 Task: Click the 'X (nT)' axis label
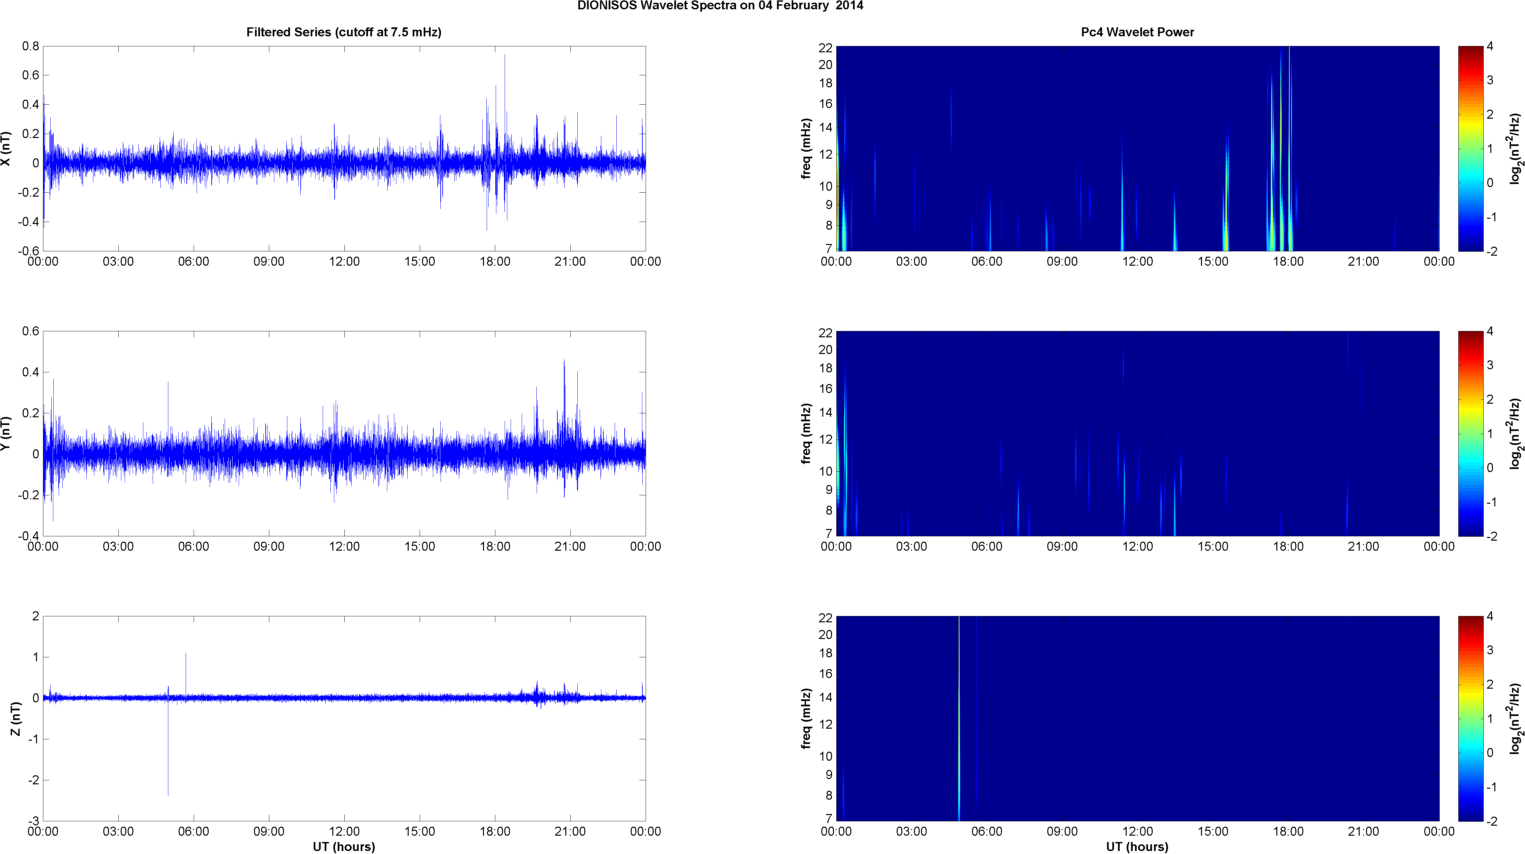tap(7, 148)
